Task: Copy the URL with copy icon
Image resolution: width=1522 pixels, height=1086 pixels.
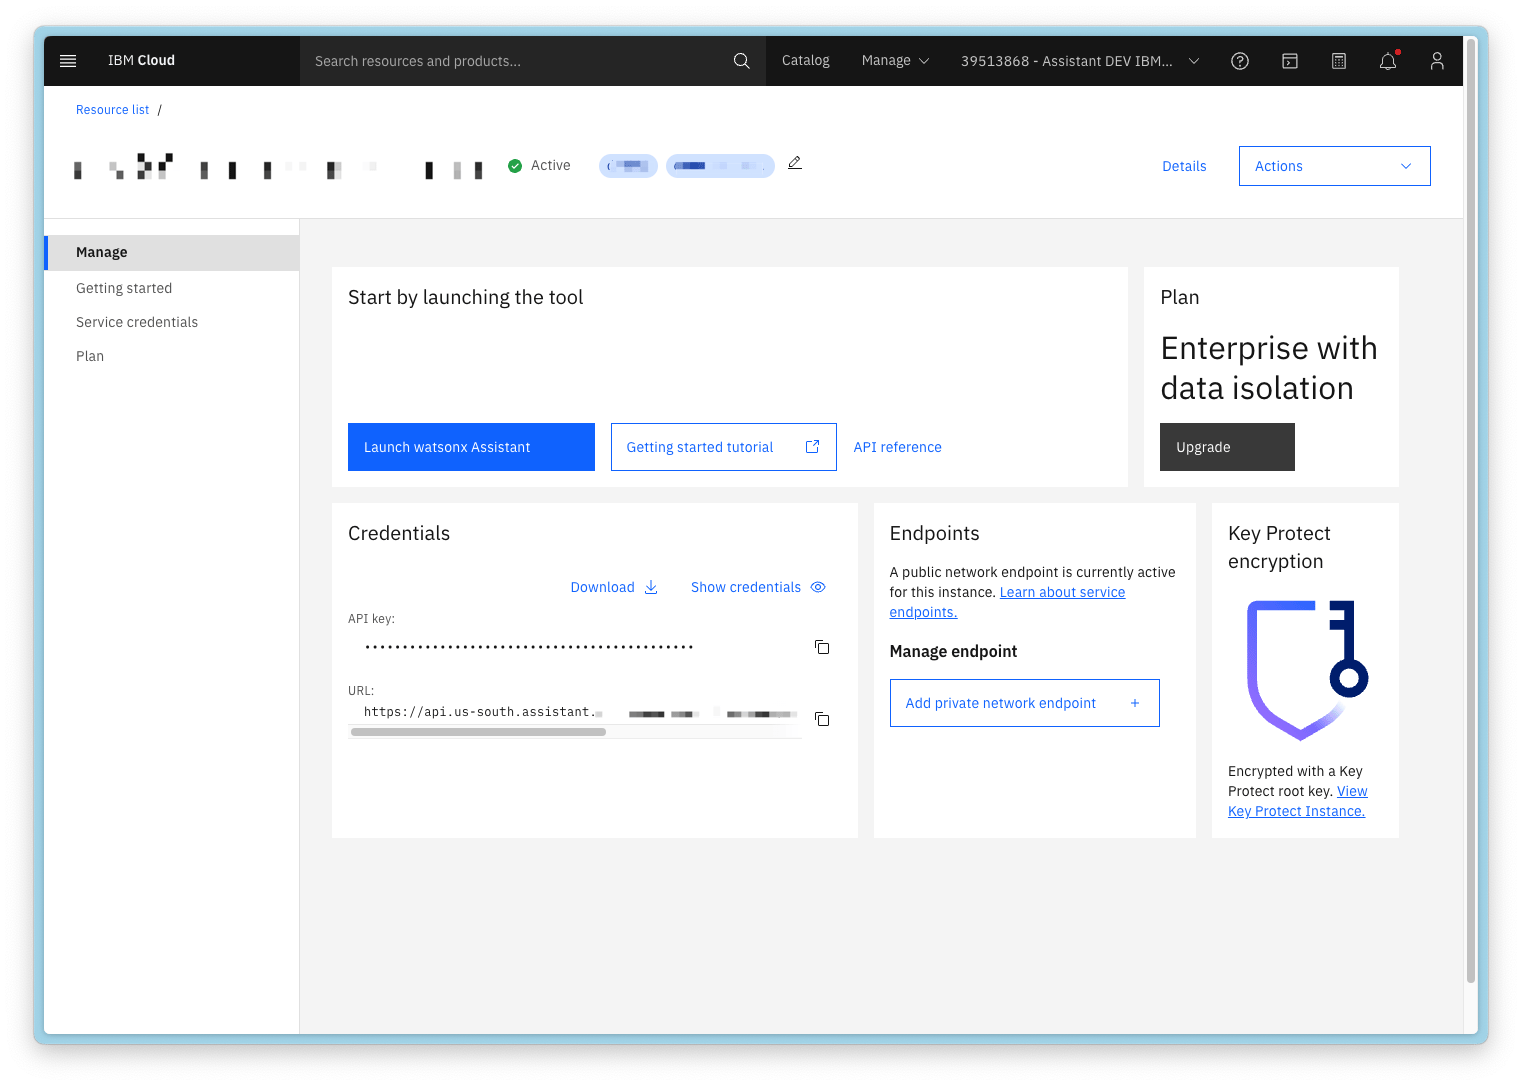Action: point(822,719)
